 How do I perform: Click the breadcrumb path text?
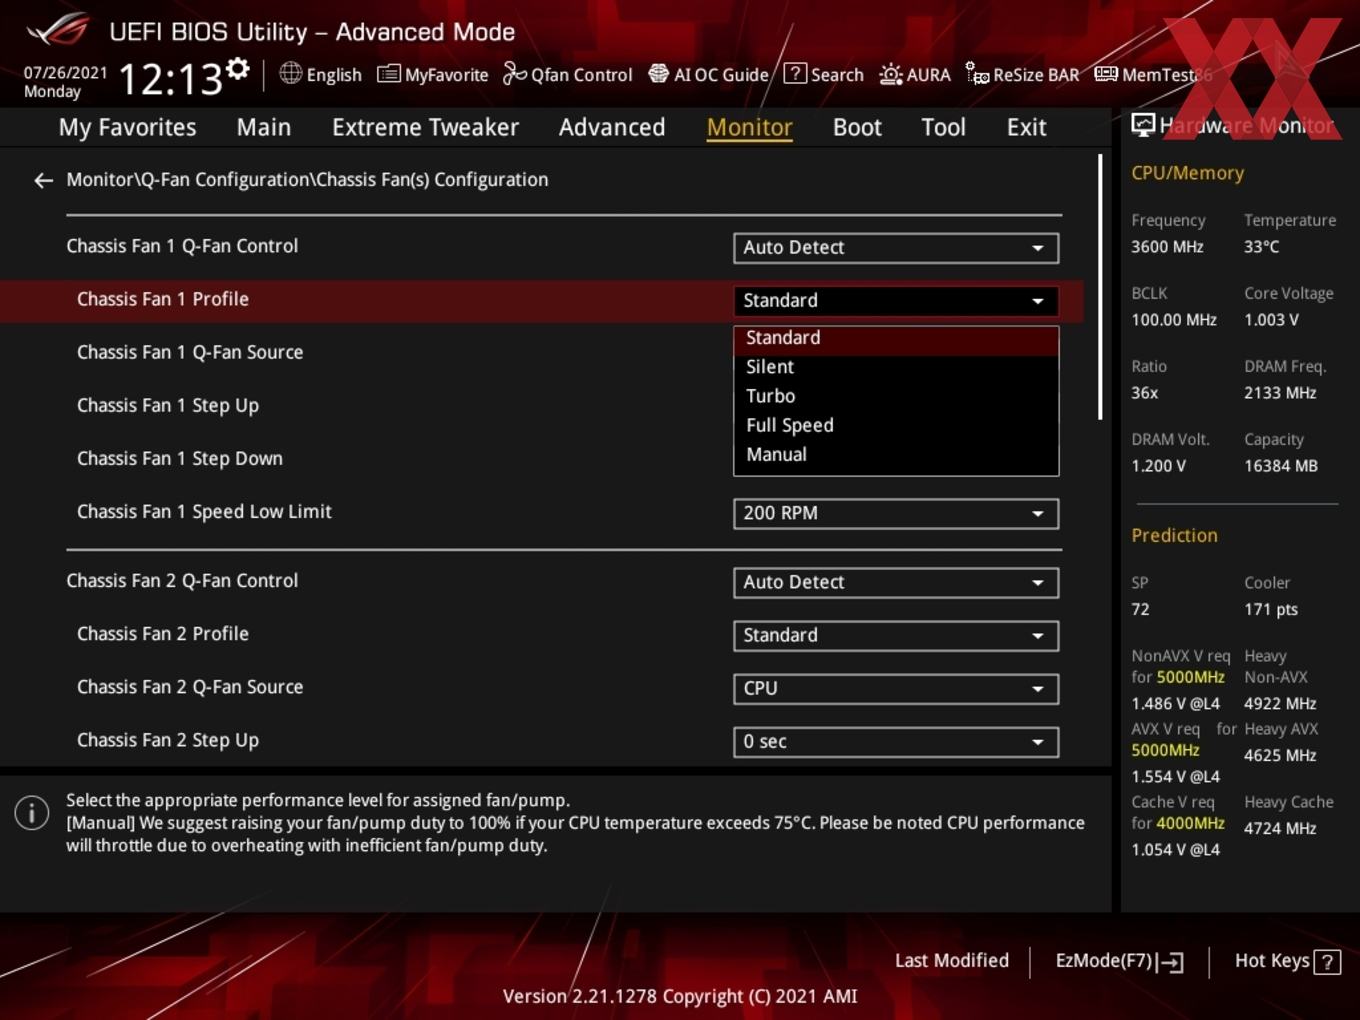[x=307, y=180]
